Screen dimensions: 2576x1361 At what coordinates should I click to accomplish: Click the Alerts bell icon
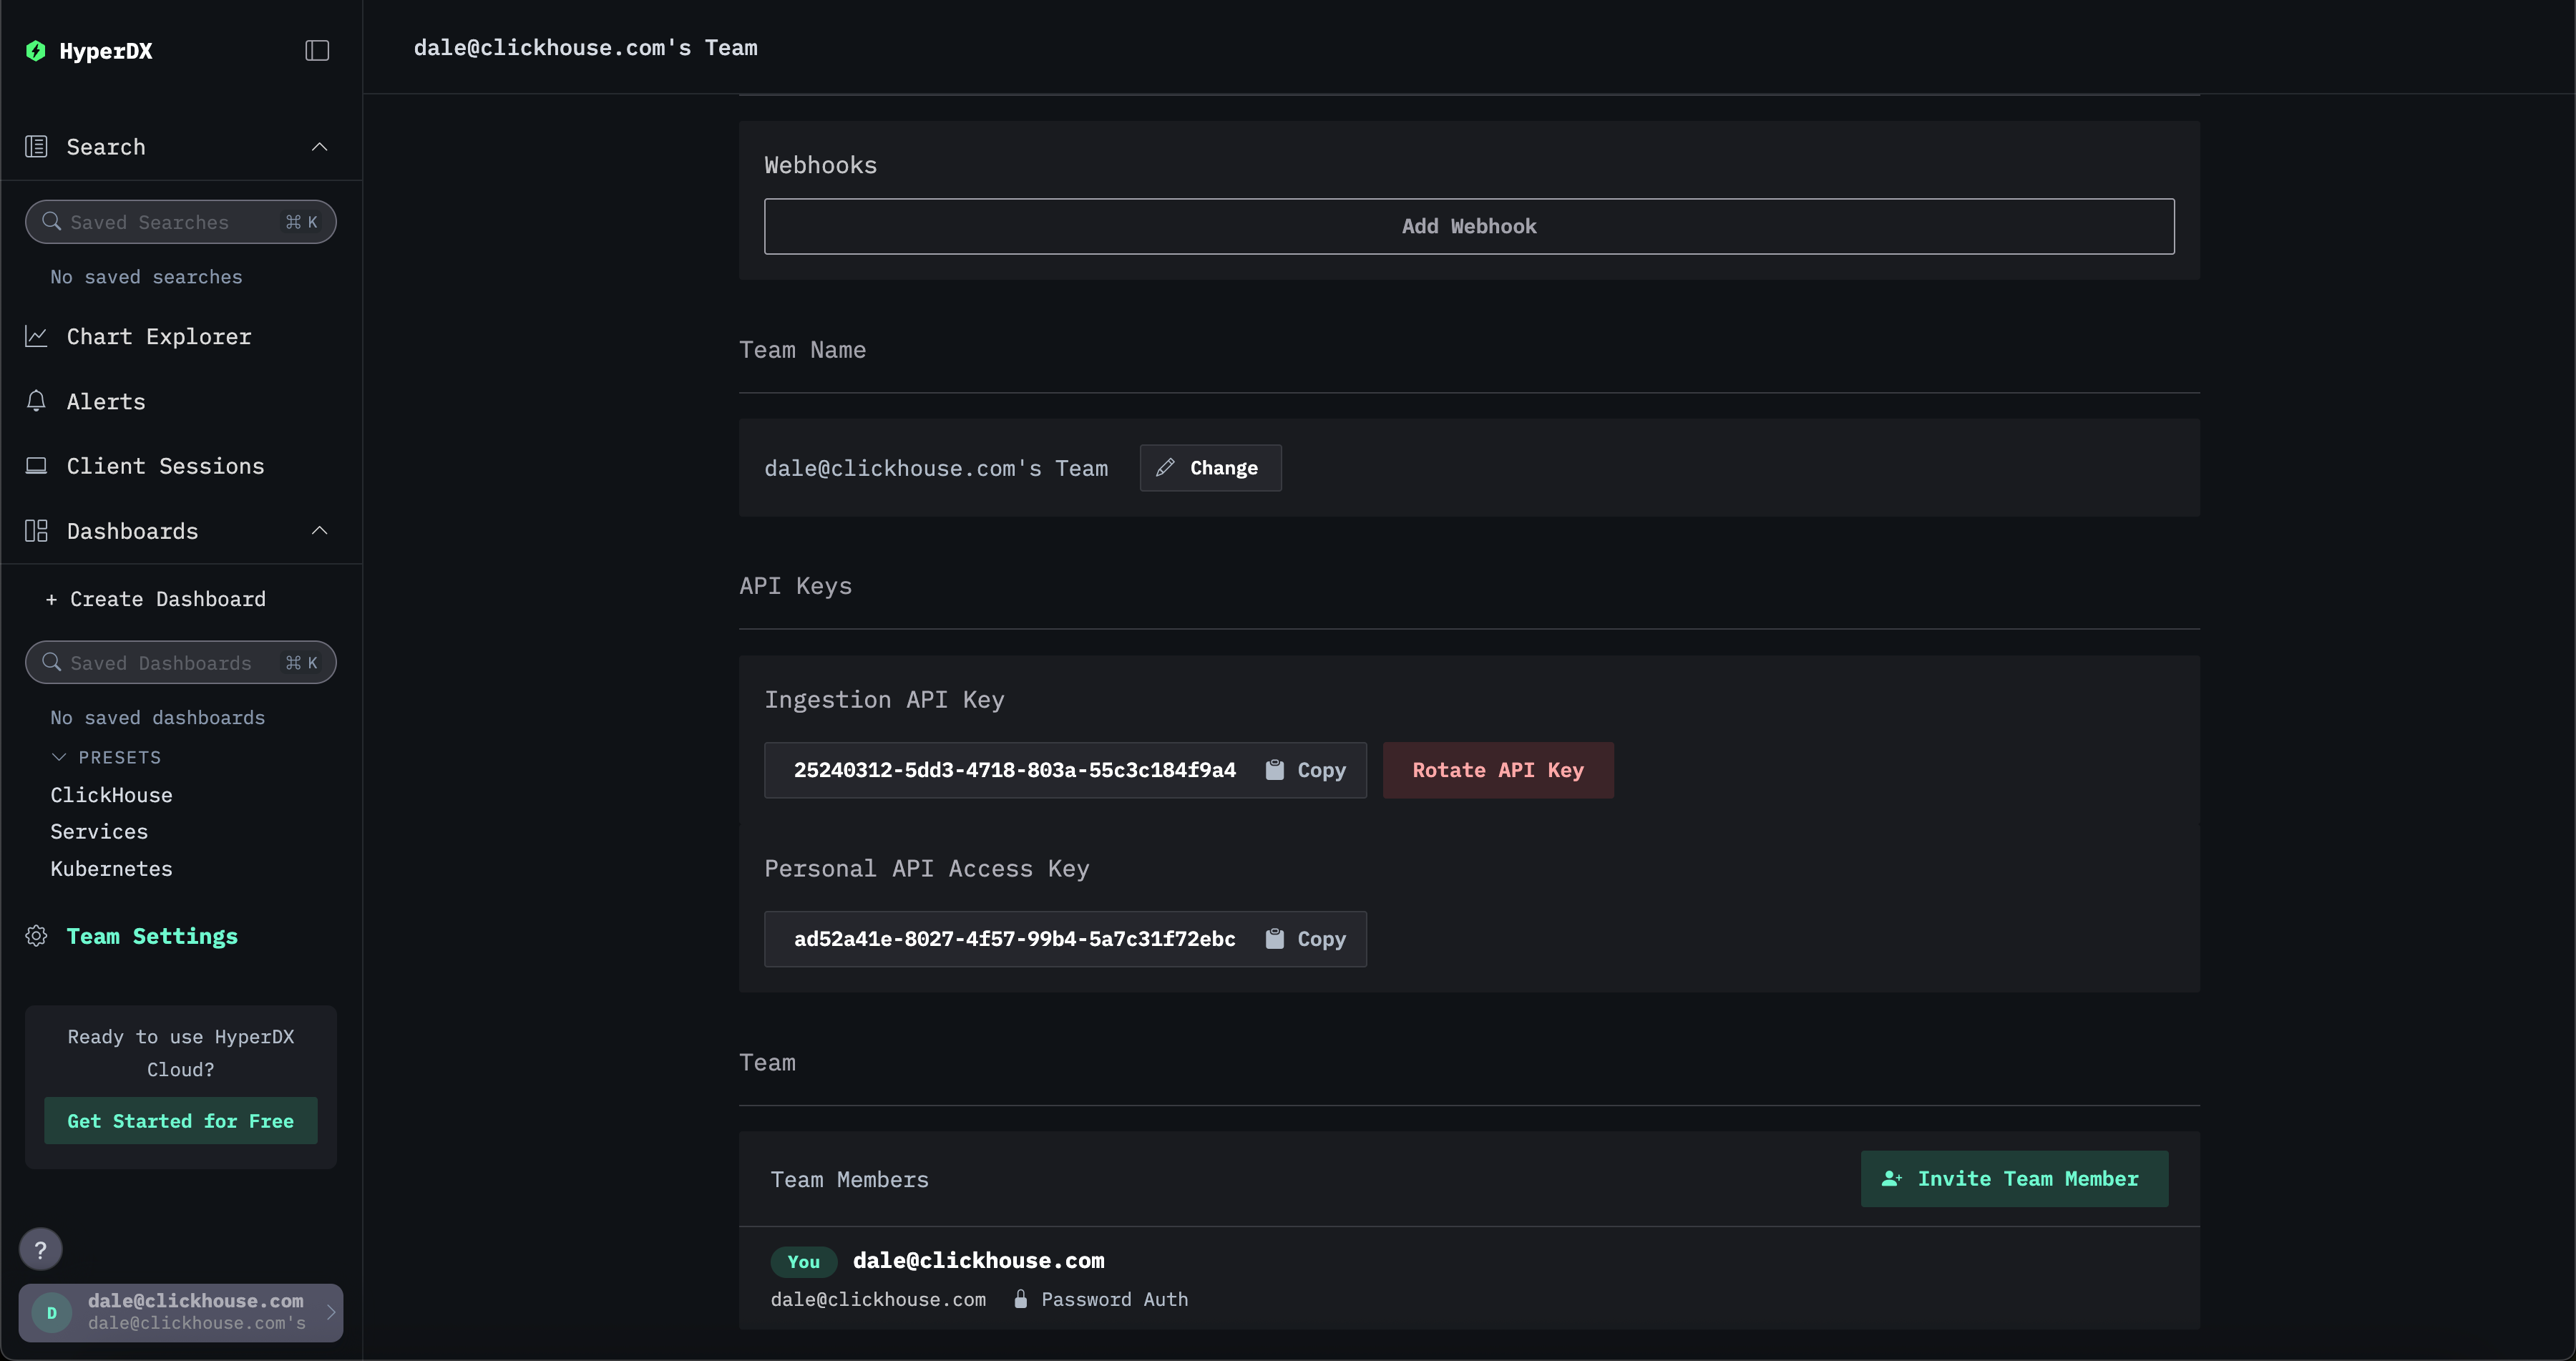point(36,401)
